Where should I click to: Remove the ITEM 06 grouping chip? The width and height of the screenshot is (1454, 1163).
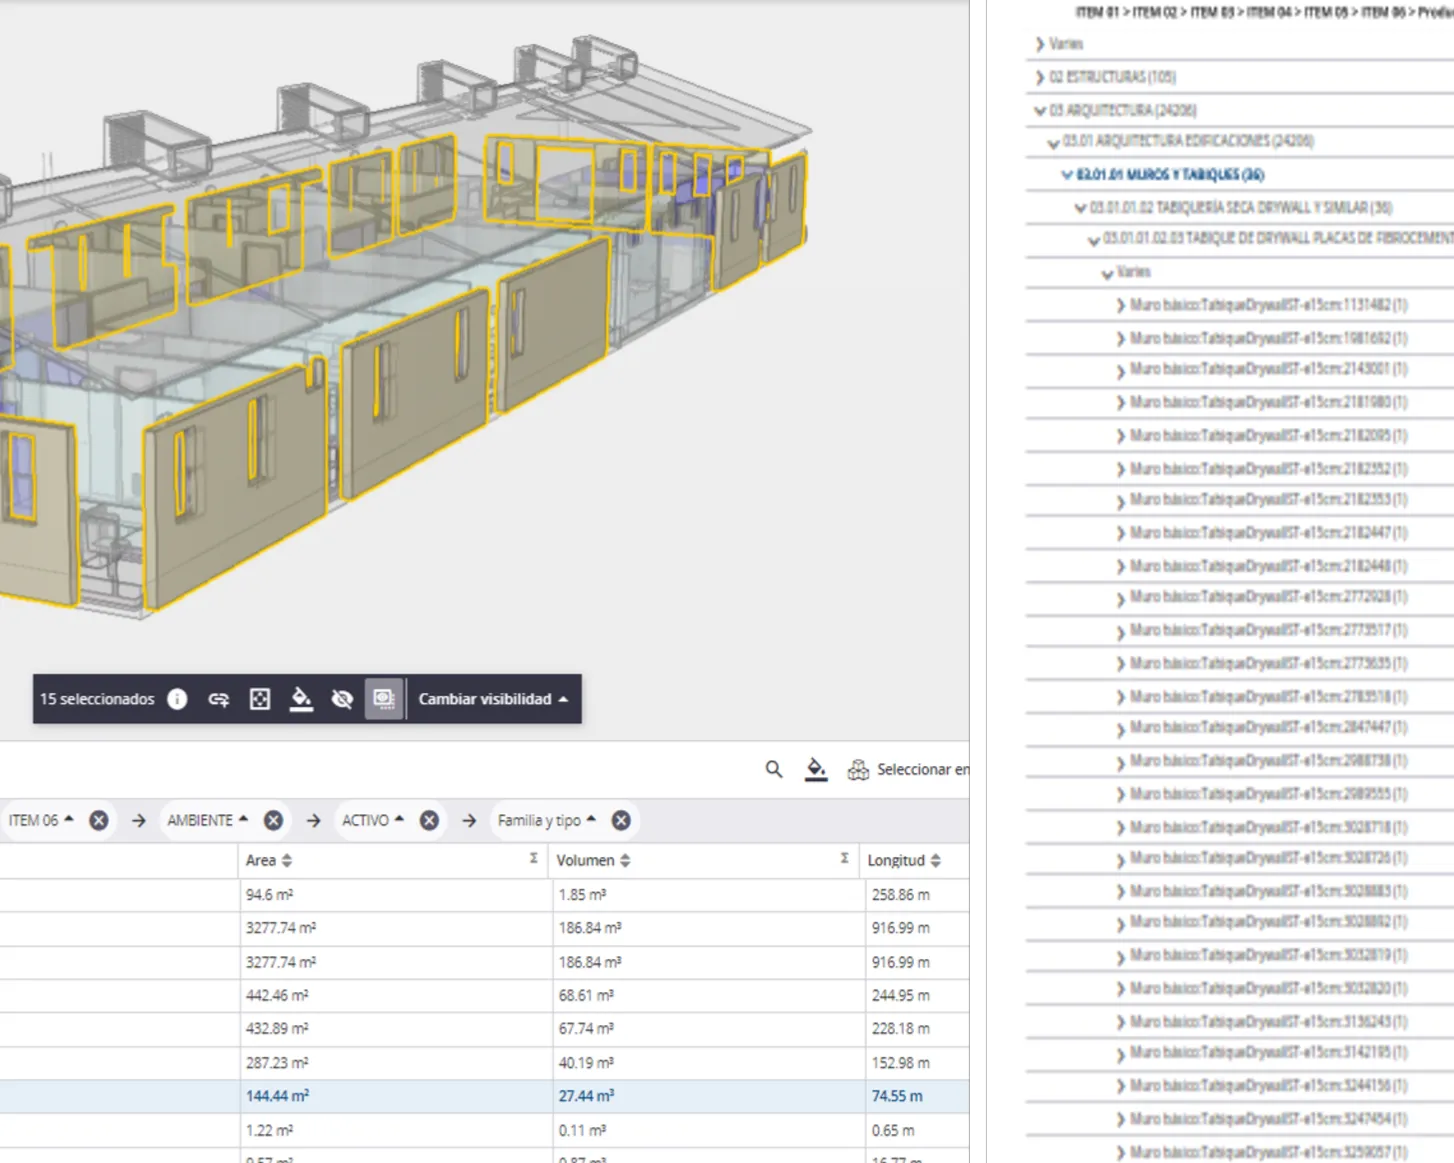click(x=99, y=820)
